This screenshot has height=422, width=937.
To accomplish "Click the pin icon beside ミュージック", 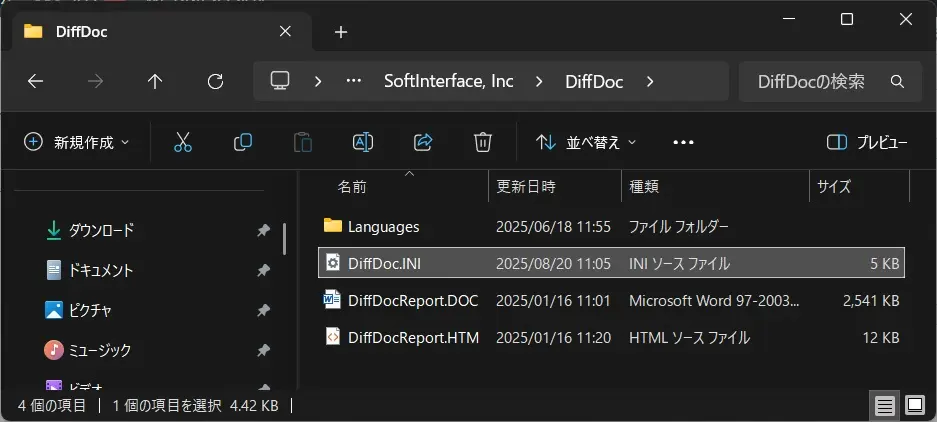I will coord(264,350).
